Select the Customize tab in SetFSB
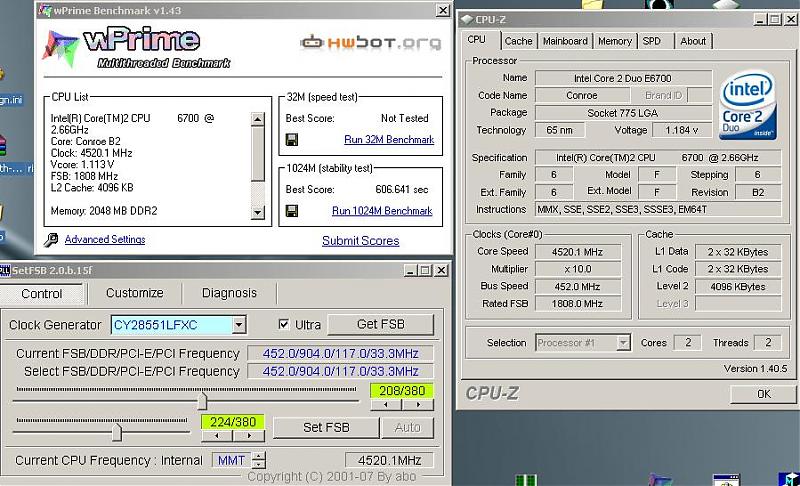 135,293
